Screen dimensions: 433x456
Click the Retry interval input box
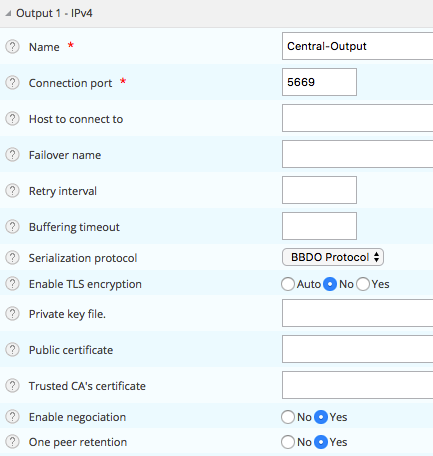pos(319,190)
